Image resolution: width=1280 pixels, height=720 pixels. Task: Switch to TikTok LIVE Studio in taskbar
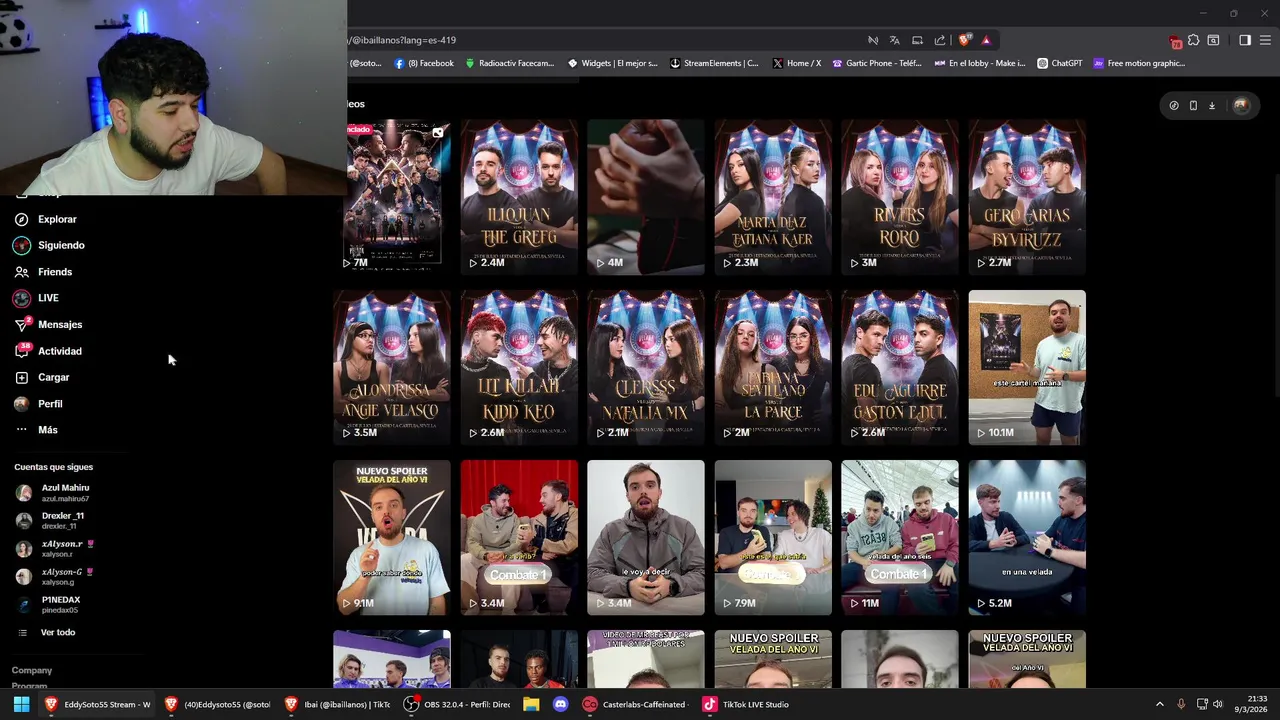[x=746, y=704]
